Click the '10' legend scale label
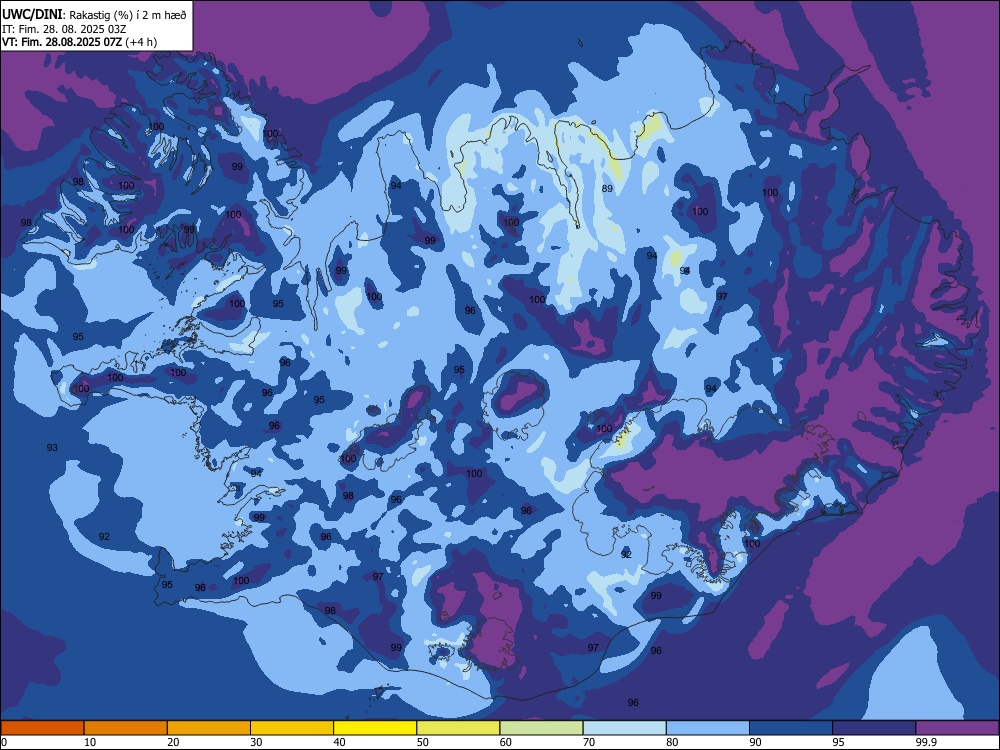 click(90, 742)
